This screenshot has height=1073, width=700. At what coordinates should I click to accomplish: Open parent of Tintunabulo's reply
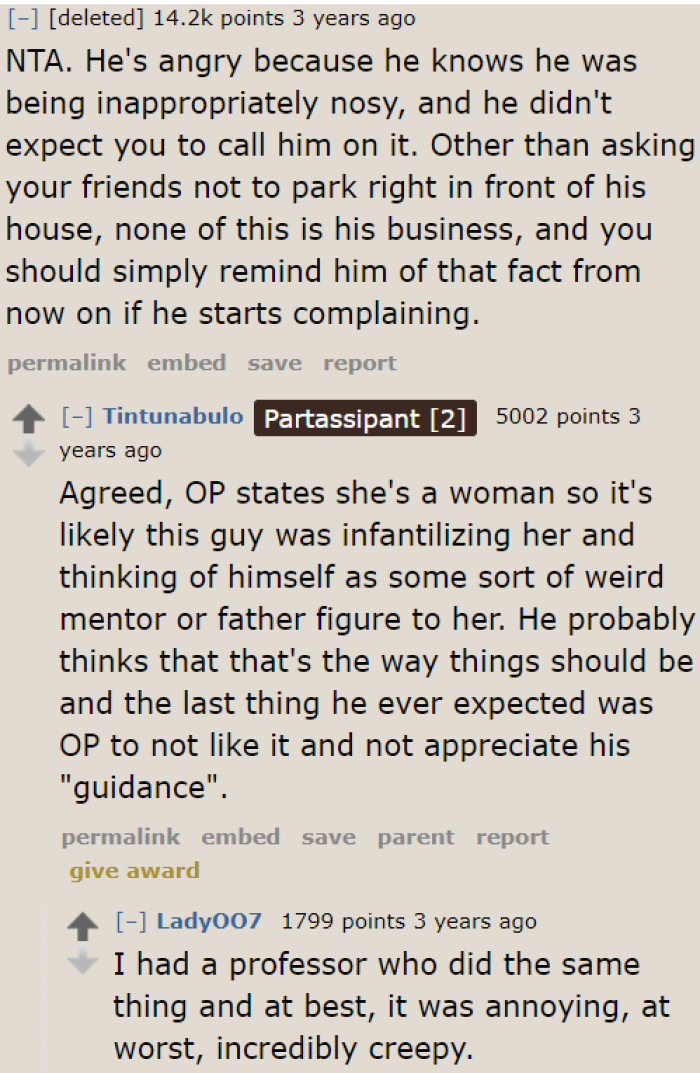(415, 836)
